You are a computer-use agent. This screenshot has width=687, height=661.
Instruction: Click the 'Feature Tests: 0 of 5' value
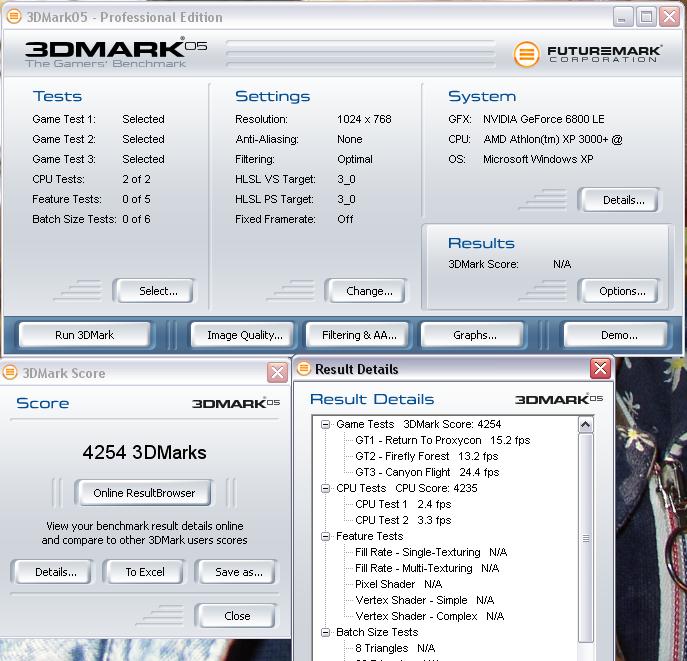(136, 199)
